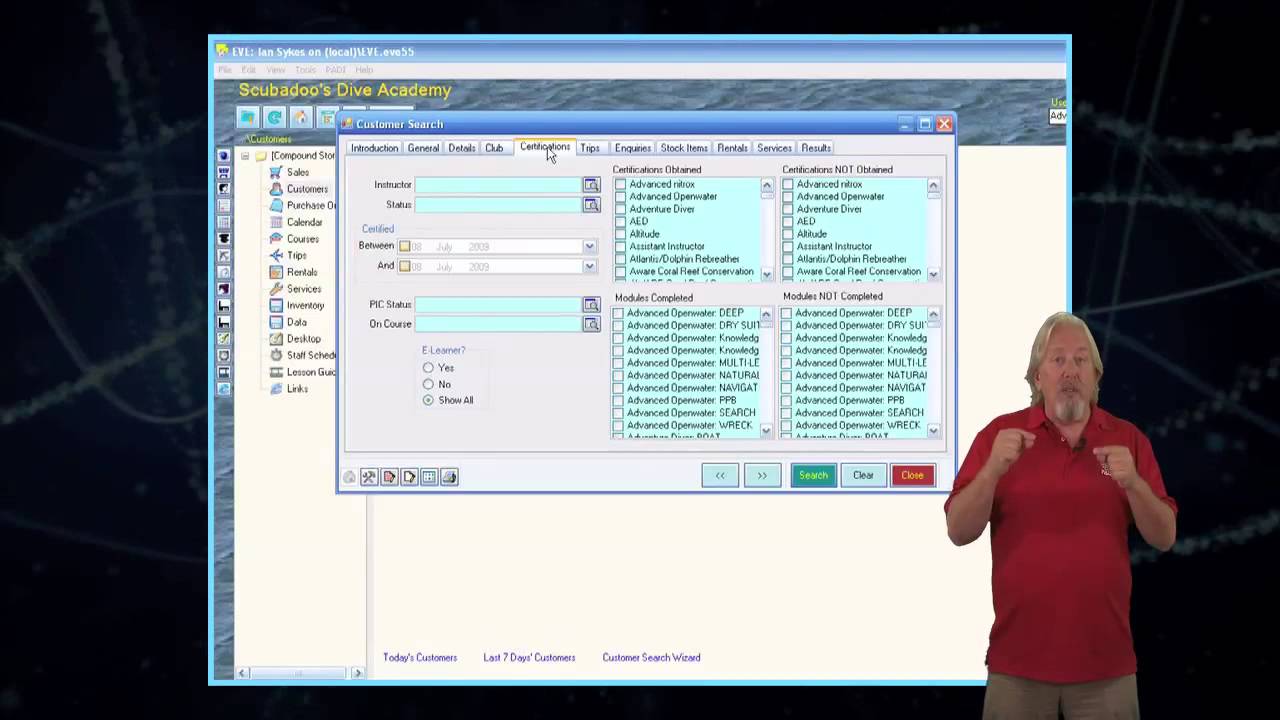Click the tools wrench icon in dialog footer

(x=369, y=477)
